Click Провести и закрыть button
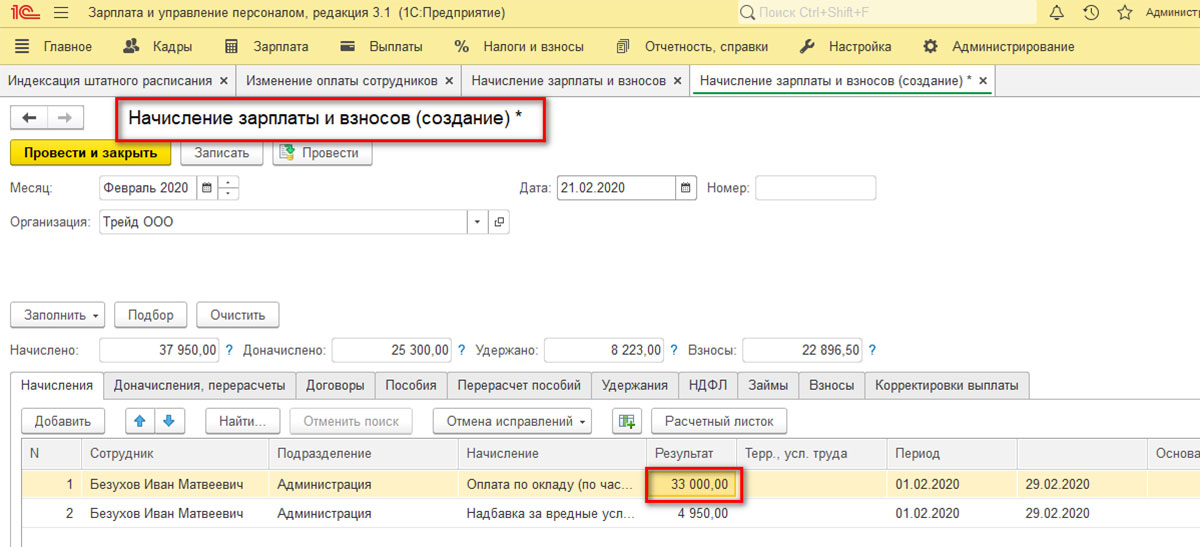1200x547 pixels. [90, 153]
